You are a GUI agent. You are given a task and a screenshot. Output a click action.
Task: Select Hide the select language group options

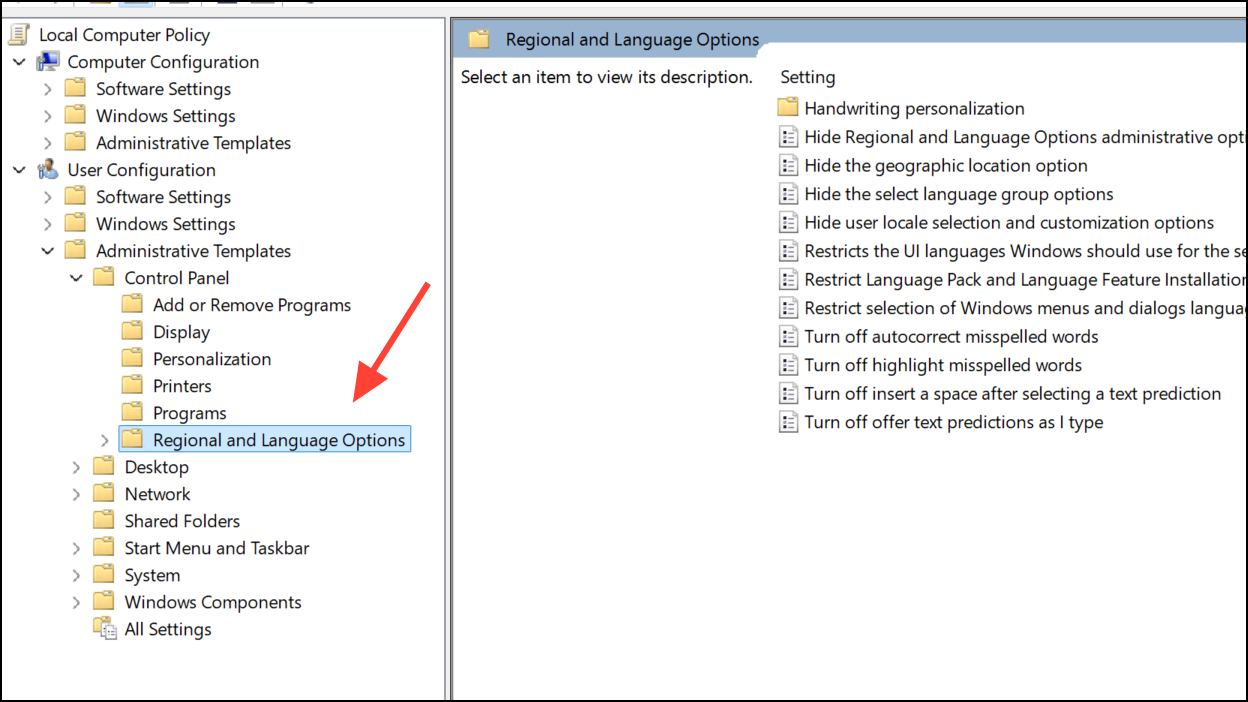point(959,194)
